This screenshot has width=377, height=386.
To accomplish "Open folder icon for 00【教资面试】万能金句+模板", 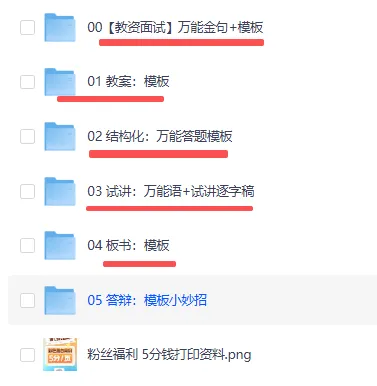I will [60, 27].
